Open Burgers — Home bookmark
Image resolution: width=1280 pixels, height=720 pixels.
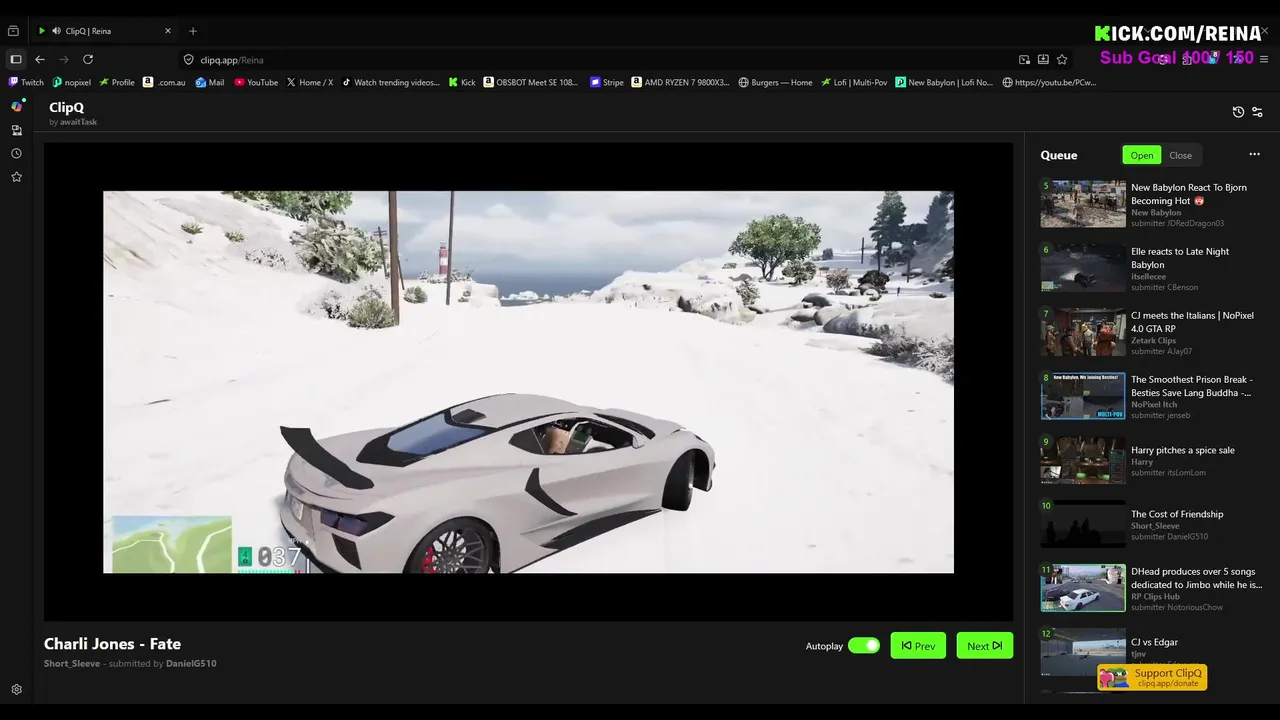(775, 82)
